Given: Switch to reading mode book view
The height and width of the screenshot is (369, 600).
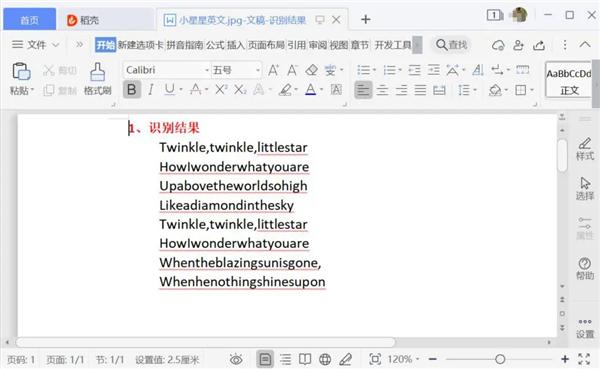Looking at the screenshot, I should coord(305,359).
